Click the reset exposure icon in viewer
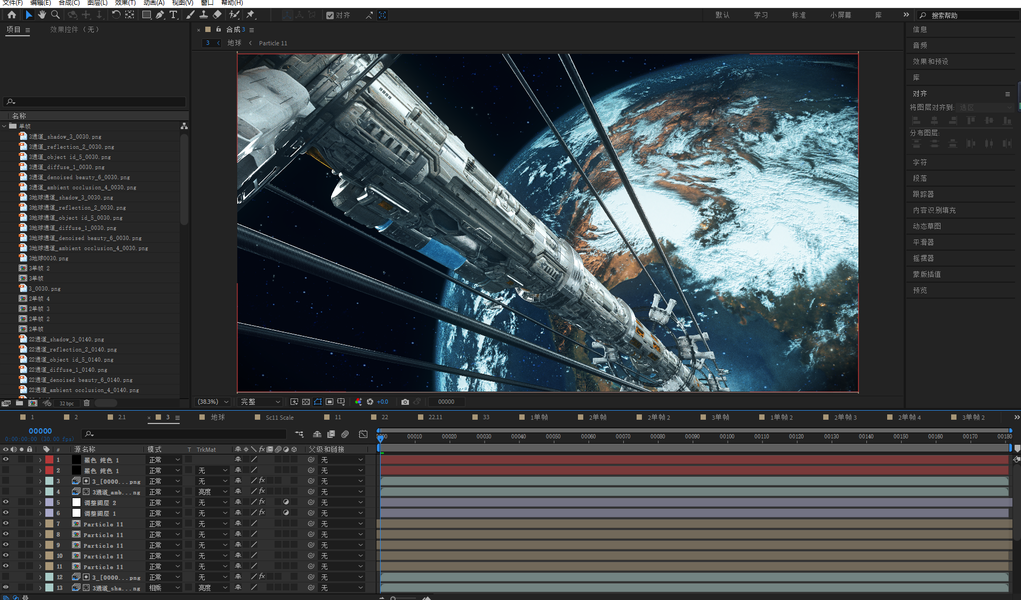The width and height of the screenshot is (1021, 600). (x=370, y=402)
